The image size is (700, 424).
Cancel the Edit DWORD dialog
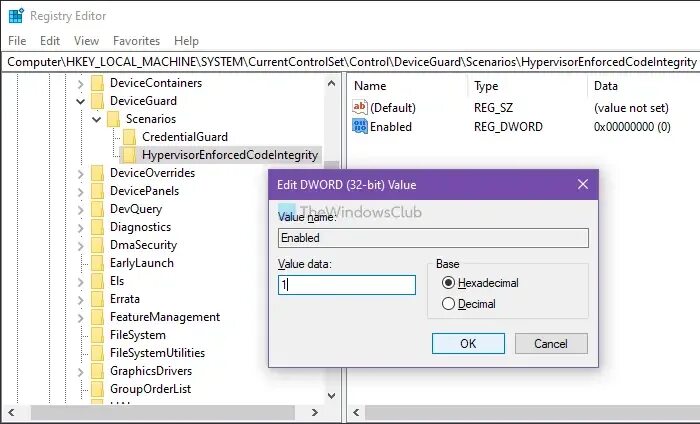click(551, 344)
